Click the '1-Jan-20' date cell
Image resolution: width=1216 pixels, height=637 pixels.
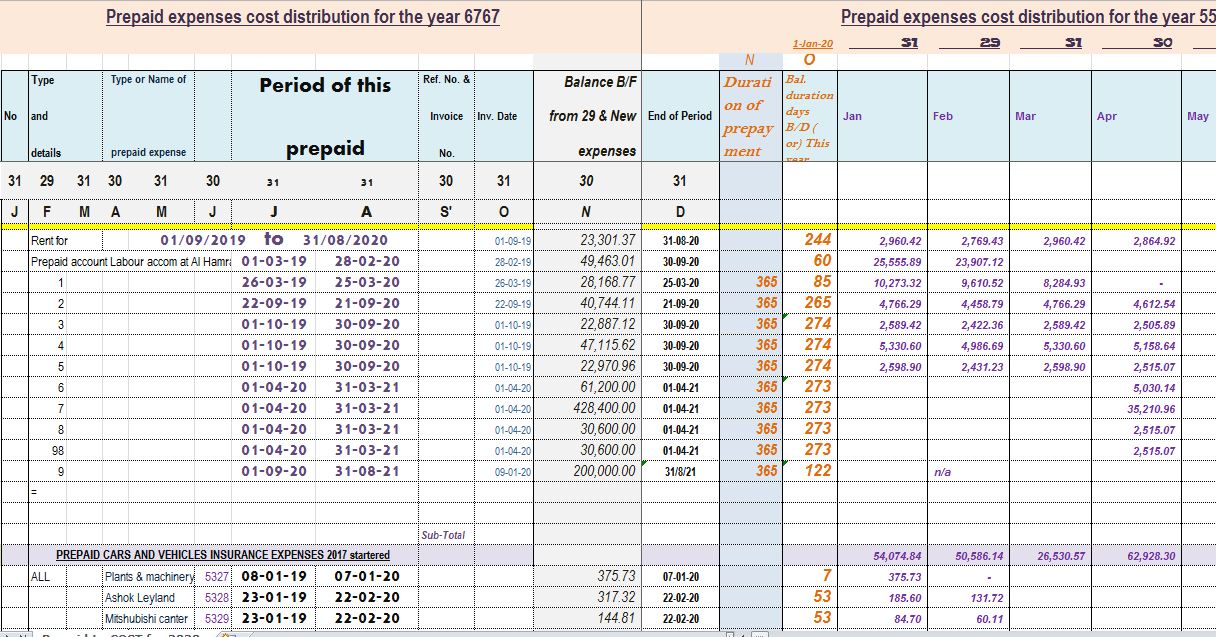click(x=811, y=44)
